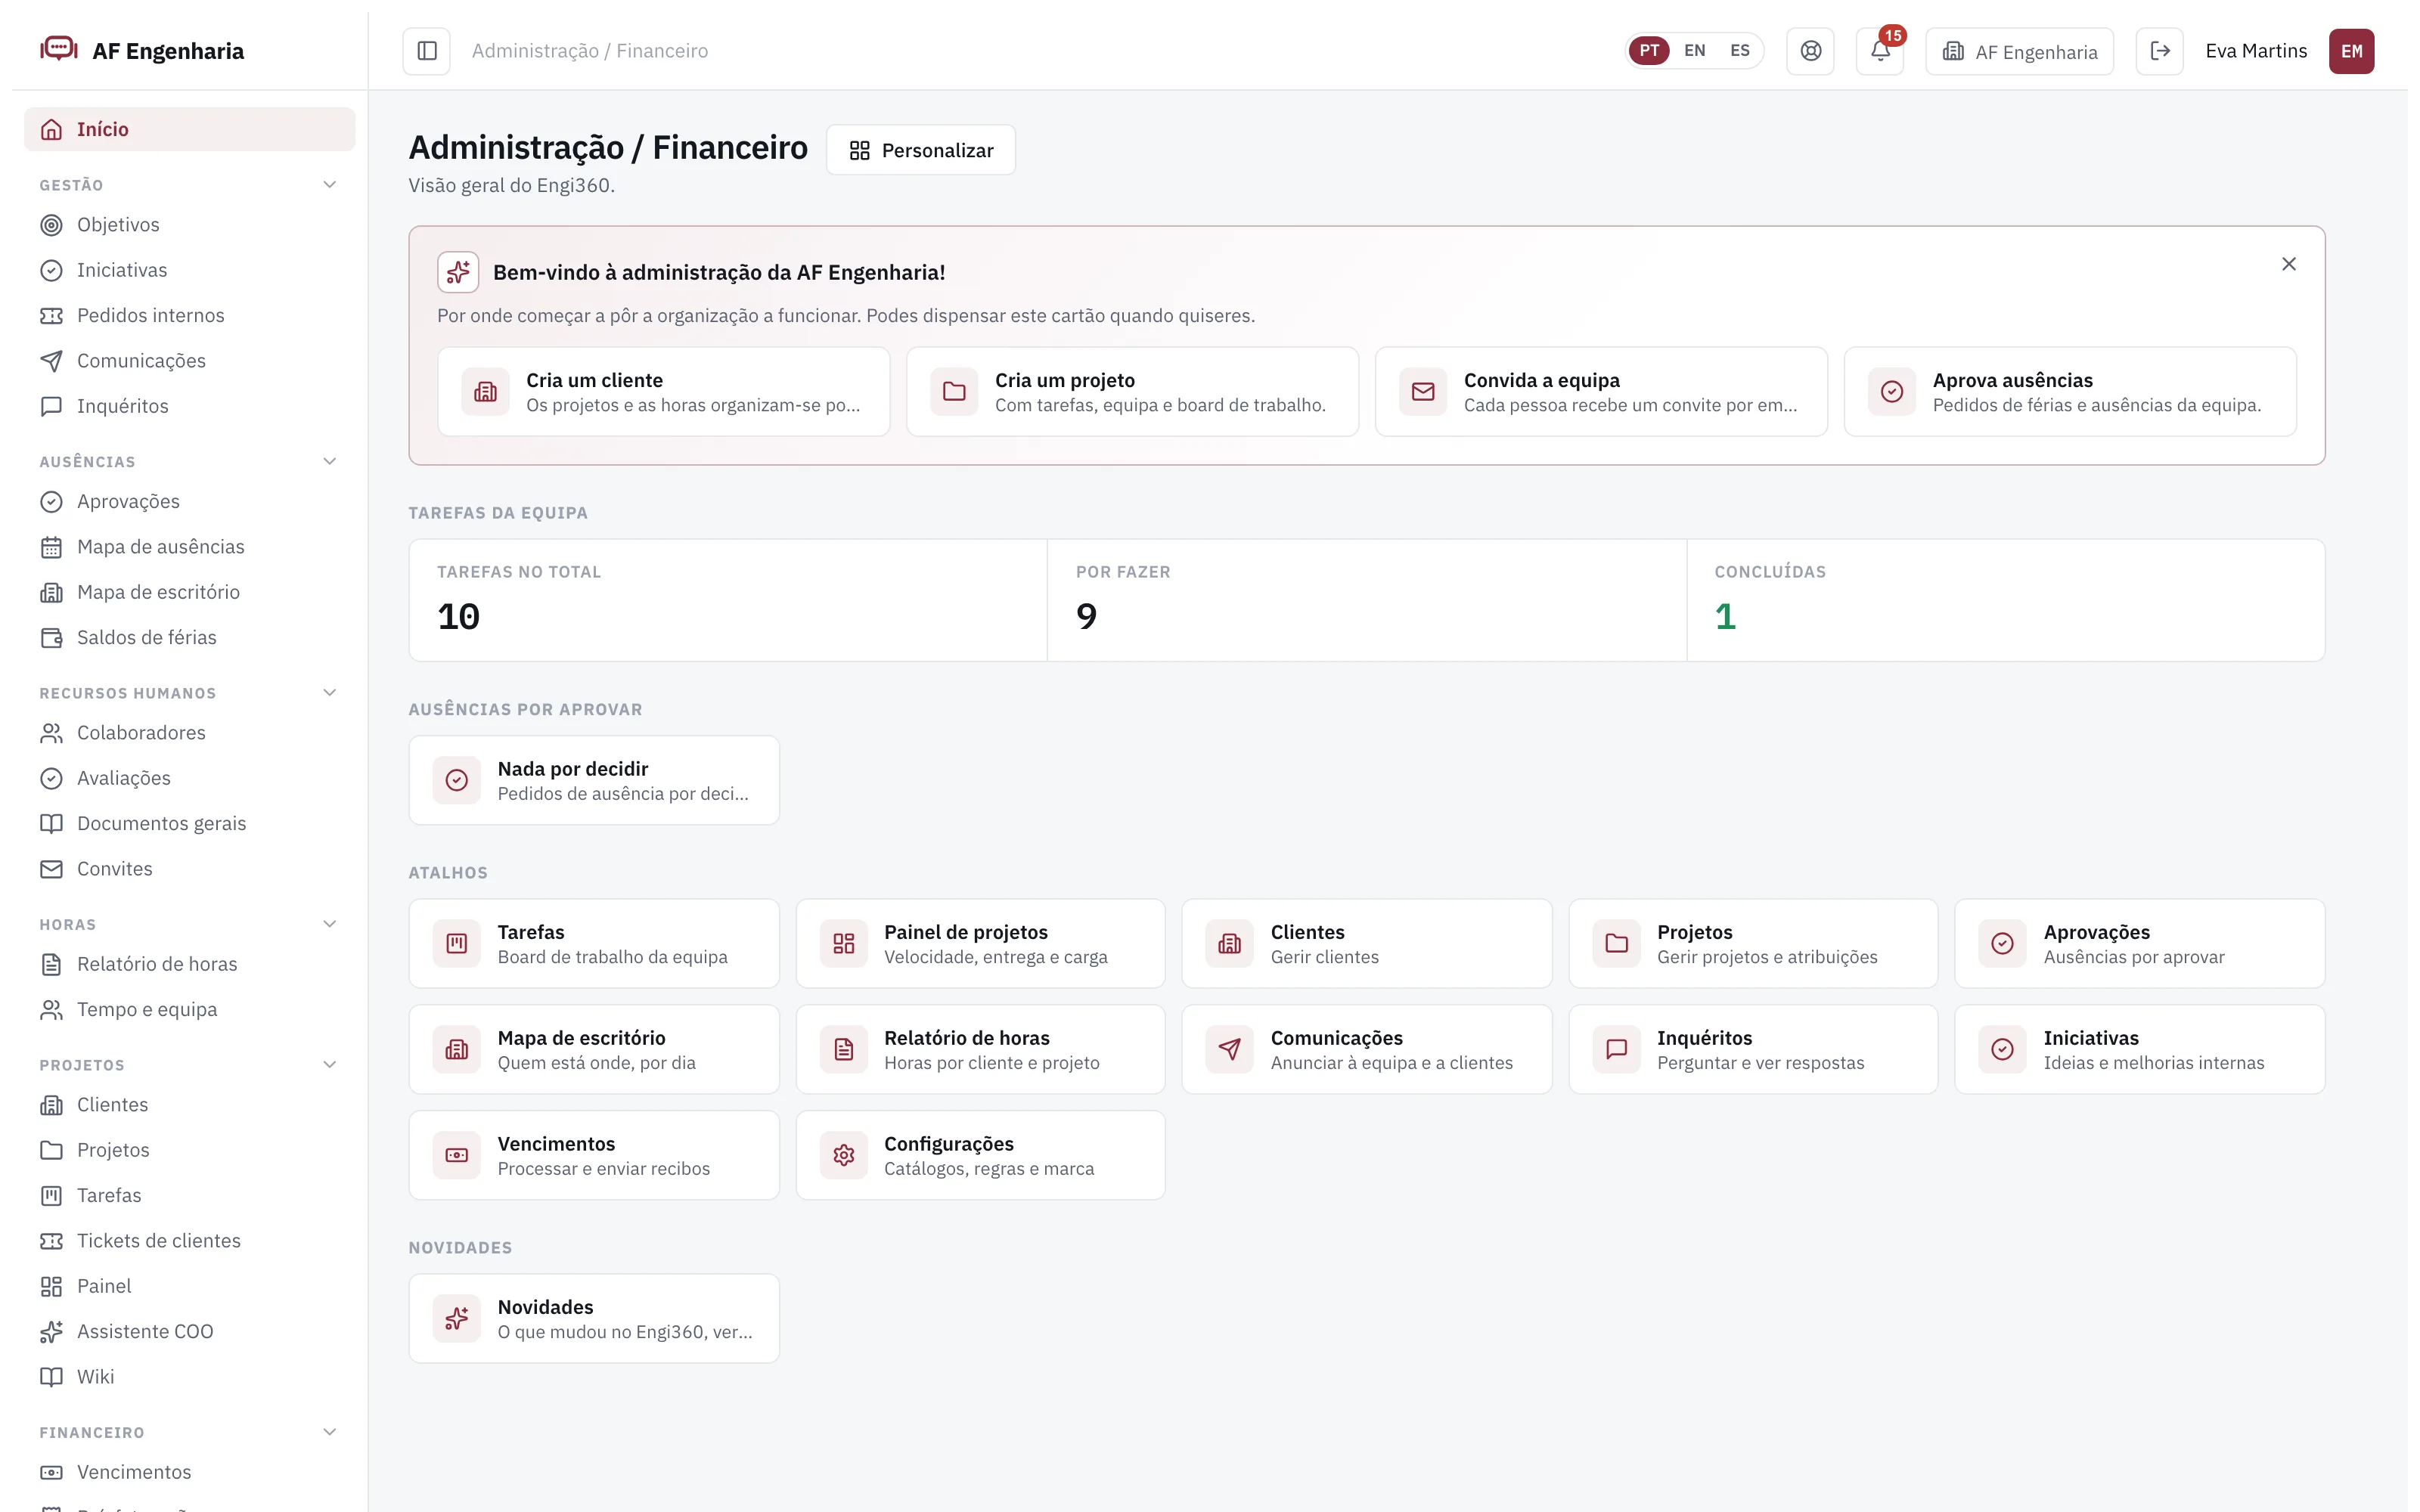2420x1512 pixels.
Task: Click the Objetivos target icon
Action: click(x=52, y=225)
